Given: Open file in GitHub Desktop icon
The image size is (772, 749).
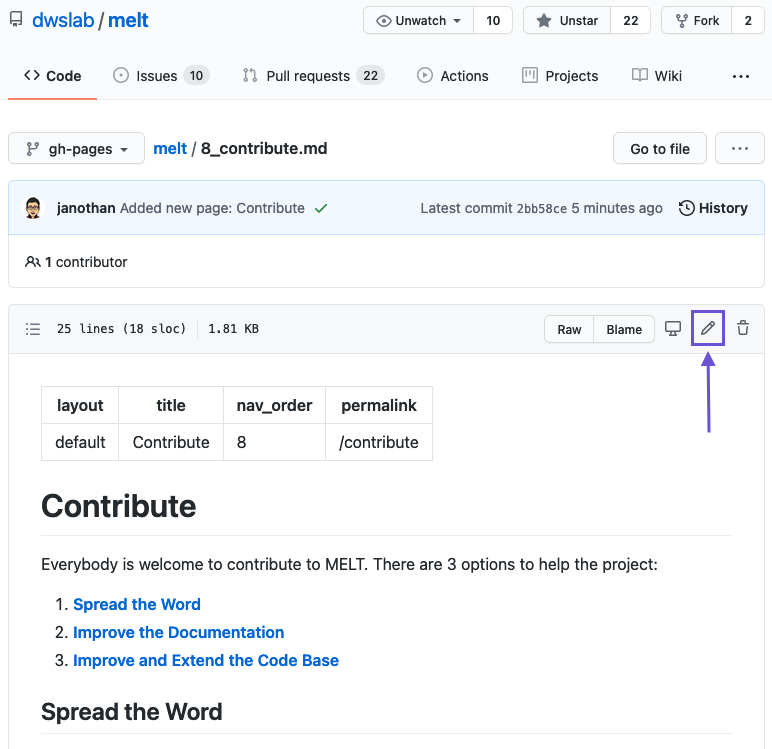Looking at the screenshot, I should 673,328.
